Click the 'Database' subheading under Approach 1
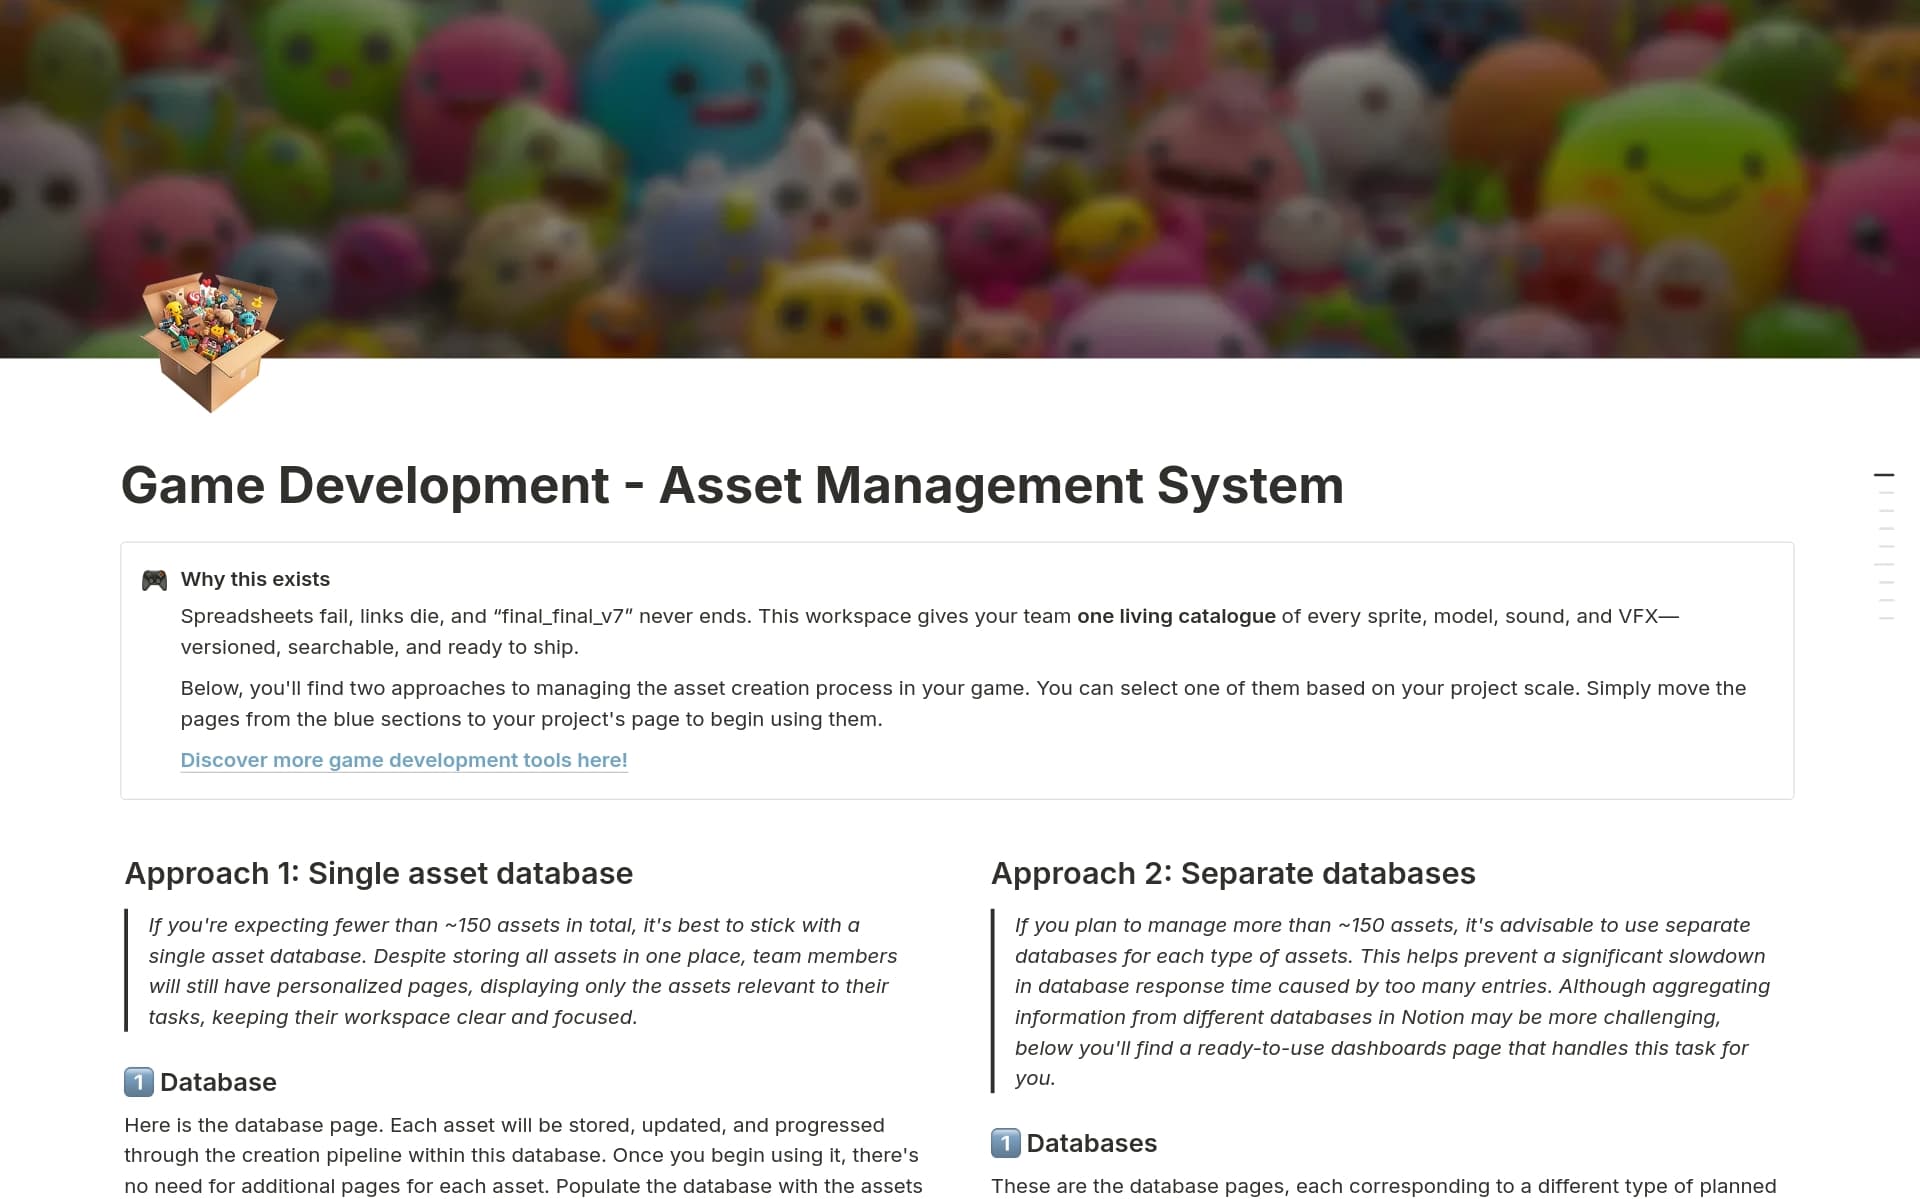Image resolution: width=1920 pixels, height=1199 pixels. tap(218, 1082)
